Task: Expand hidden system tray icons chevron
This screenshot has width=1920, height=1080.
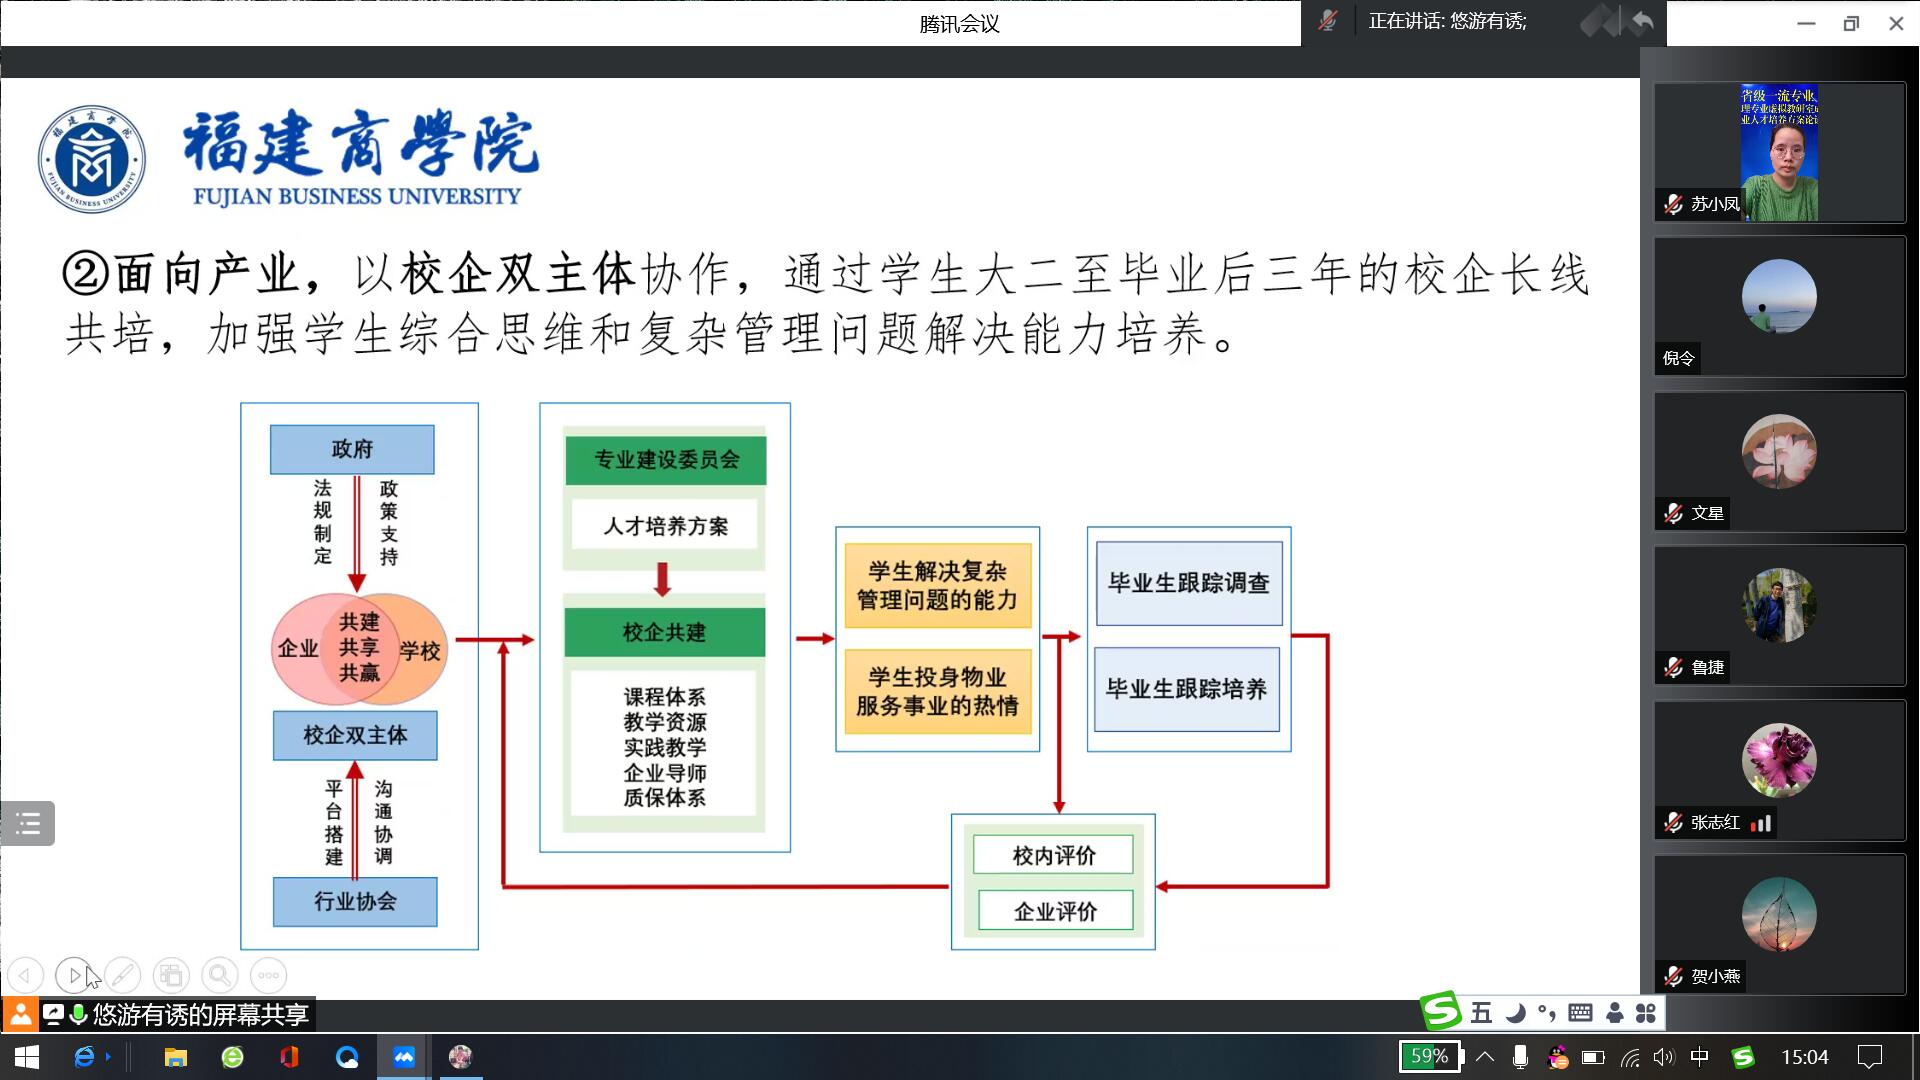Action: pos(1485,1057)
